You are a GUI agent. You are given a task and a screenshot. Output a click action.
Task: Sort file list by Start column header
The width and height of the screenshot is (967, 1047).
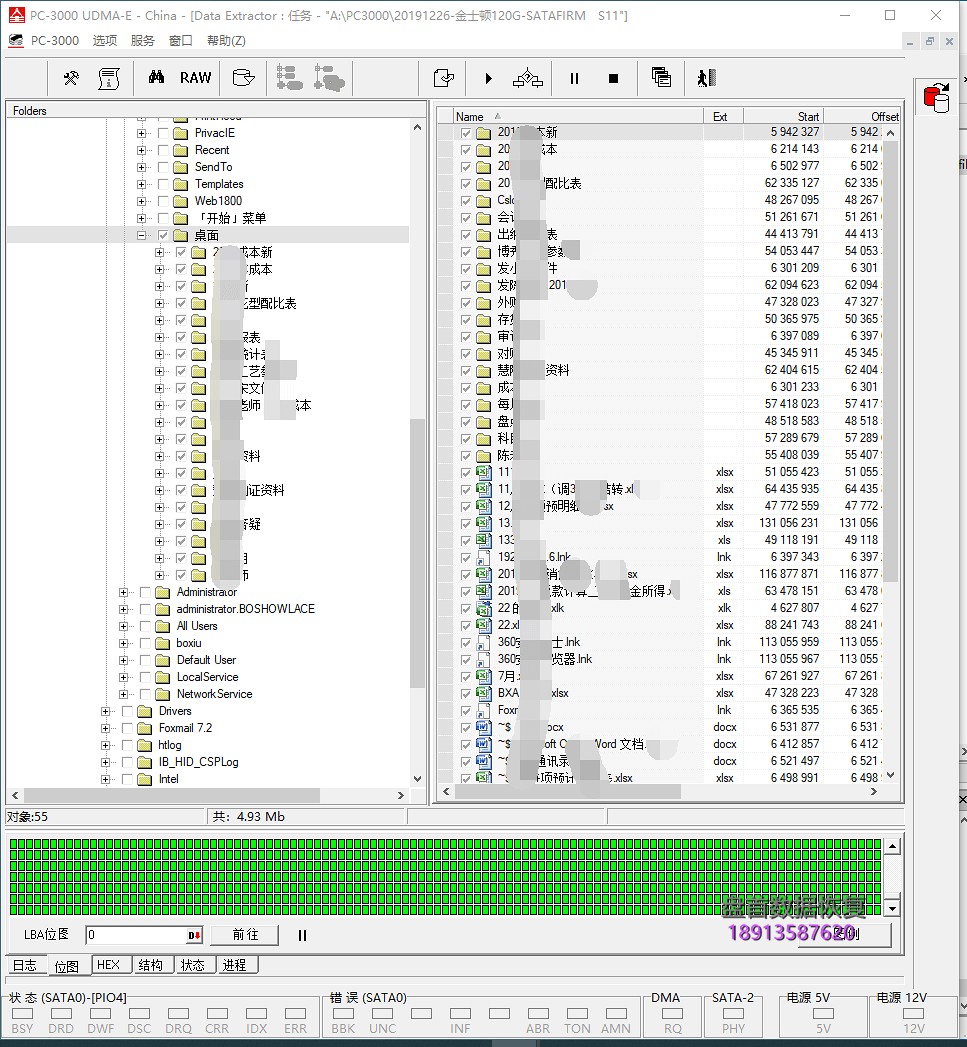[x=783, y=116]
